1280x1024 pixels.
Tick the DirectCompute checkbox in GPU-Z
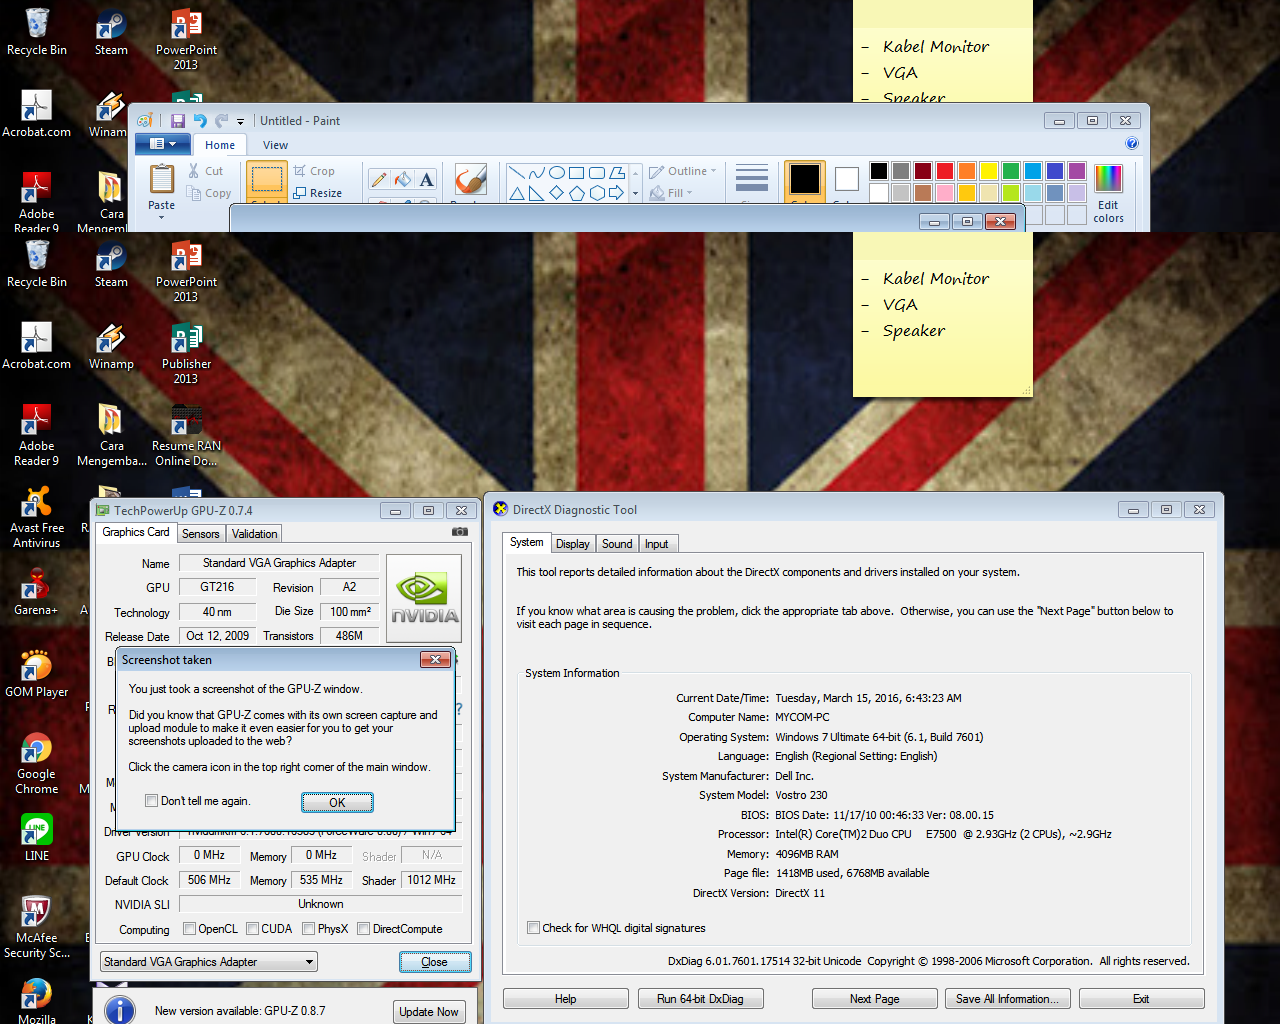[x=364, y=929]
